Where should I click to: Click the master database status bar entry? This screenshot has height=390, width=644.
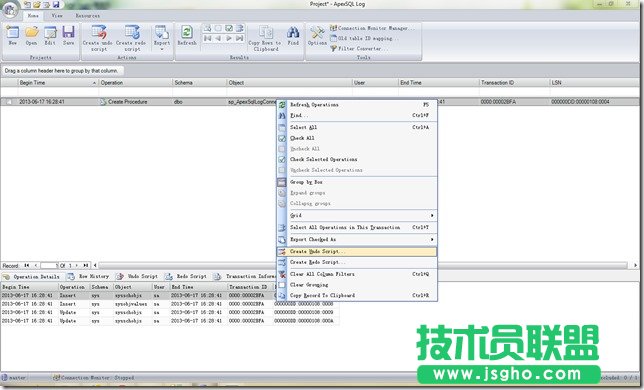pos(14,377)
